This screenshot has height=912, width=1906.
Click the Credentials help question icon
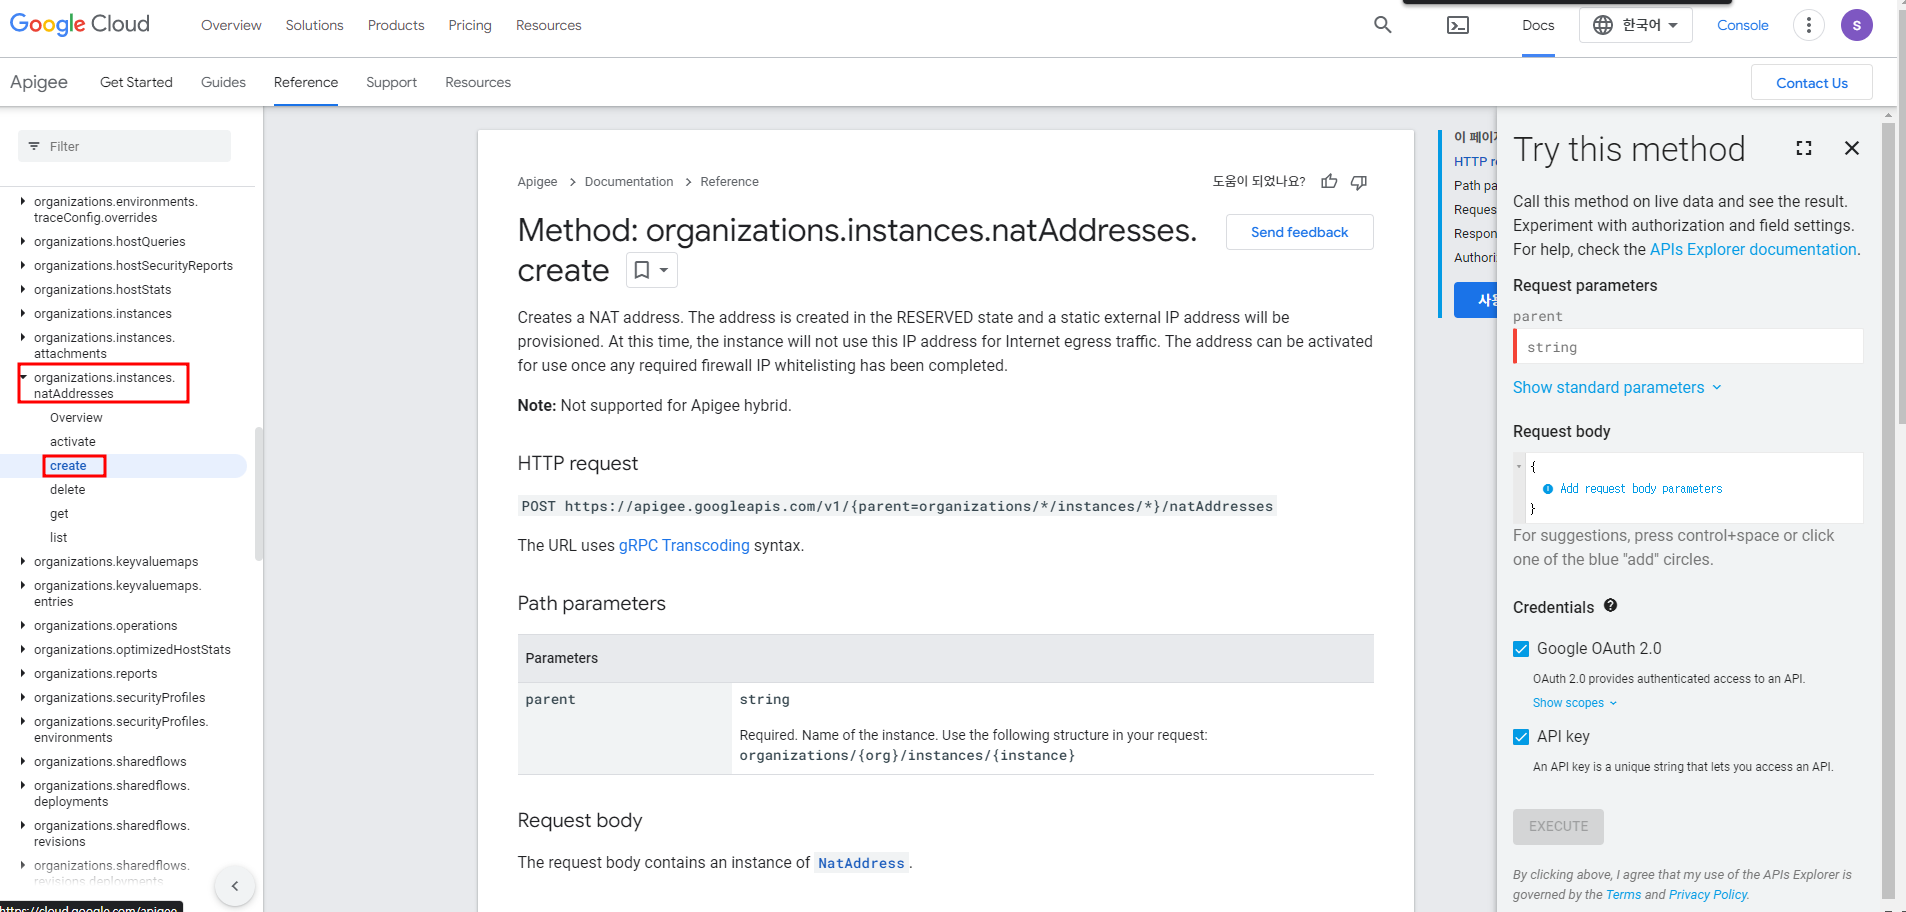click(x=1610, y=605)
